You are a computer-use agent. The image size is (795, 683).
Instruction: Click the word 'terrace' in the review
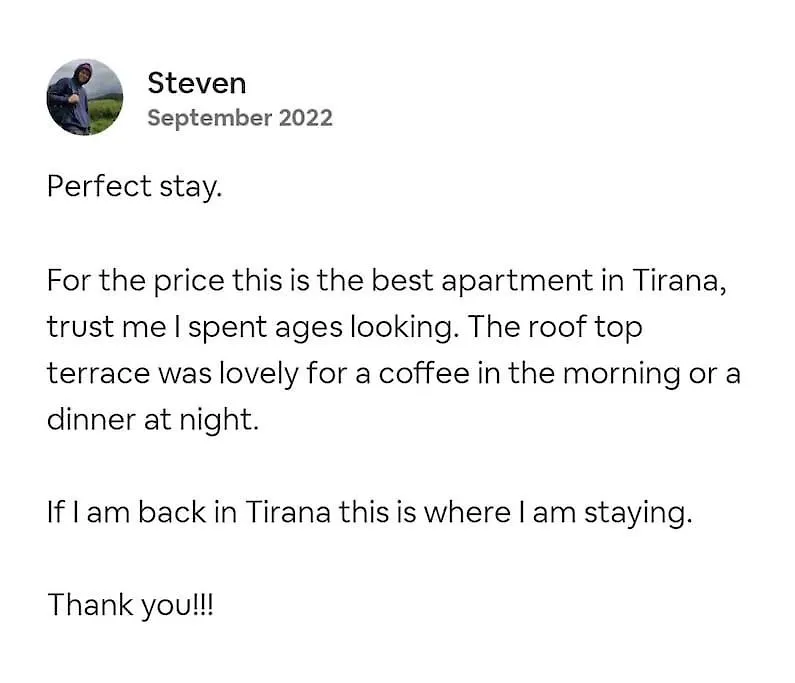[98, 374]
